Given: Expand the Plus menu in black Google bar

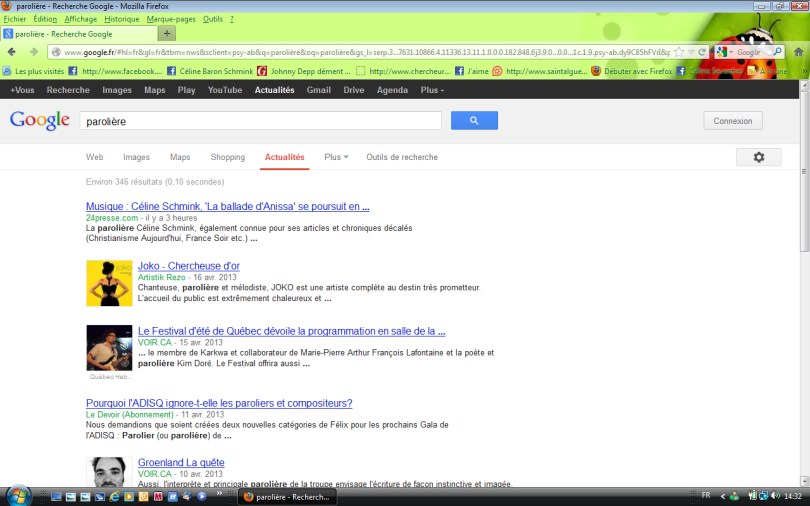Looking at the screenshot, I should tap(432, 90).
